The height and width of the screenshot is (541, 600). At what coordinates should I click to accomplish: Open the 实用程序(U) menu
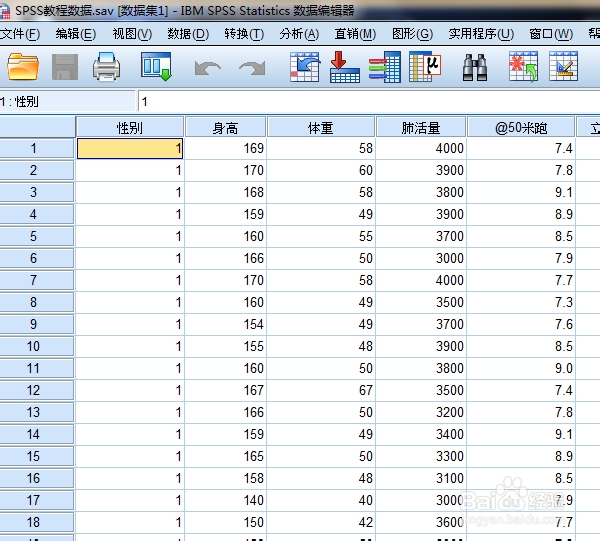481,34
